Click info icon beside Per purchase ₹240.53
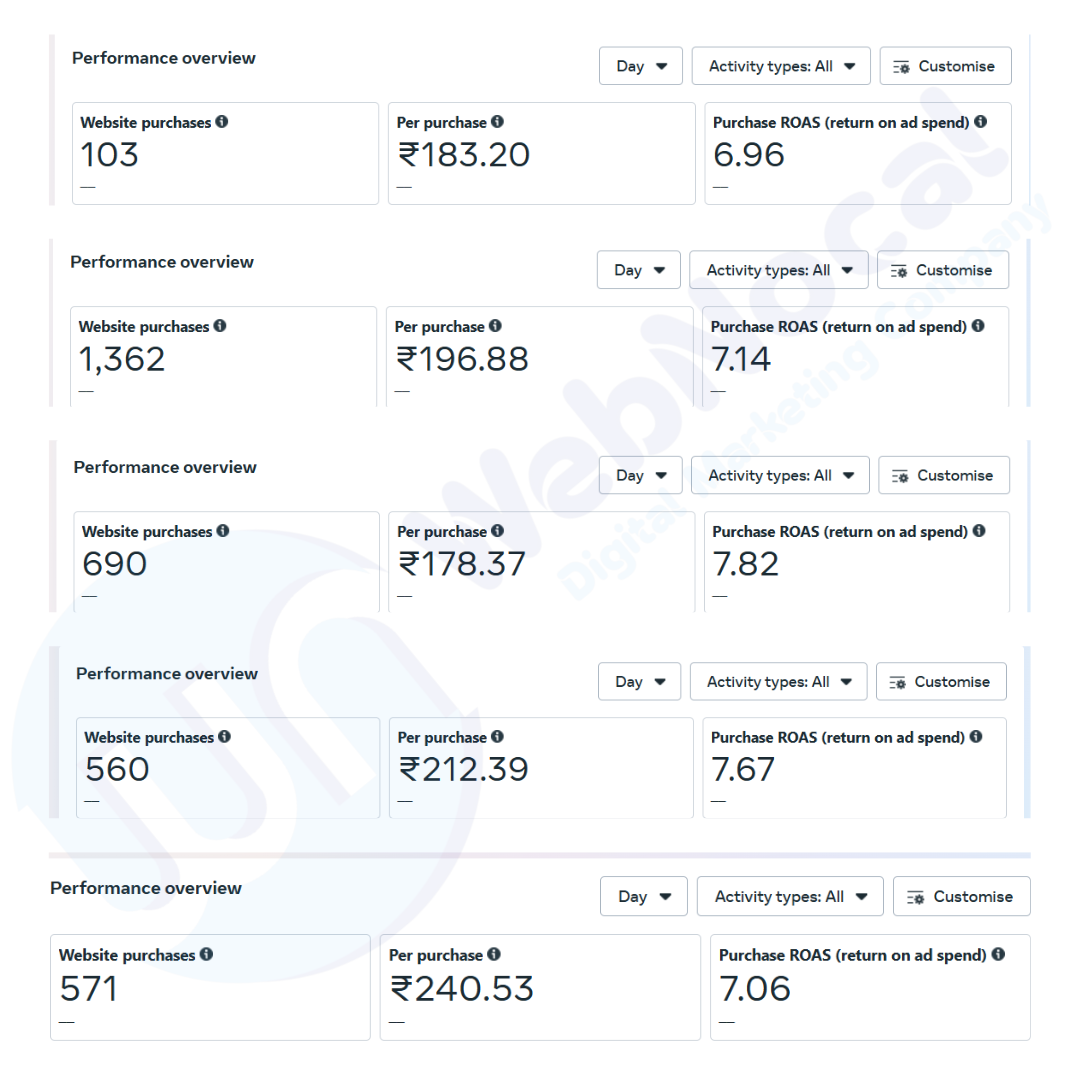This screenshot has width=1080, height=1080. click(494, 954)
